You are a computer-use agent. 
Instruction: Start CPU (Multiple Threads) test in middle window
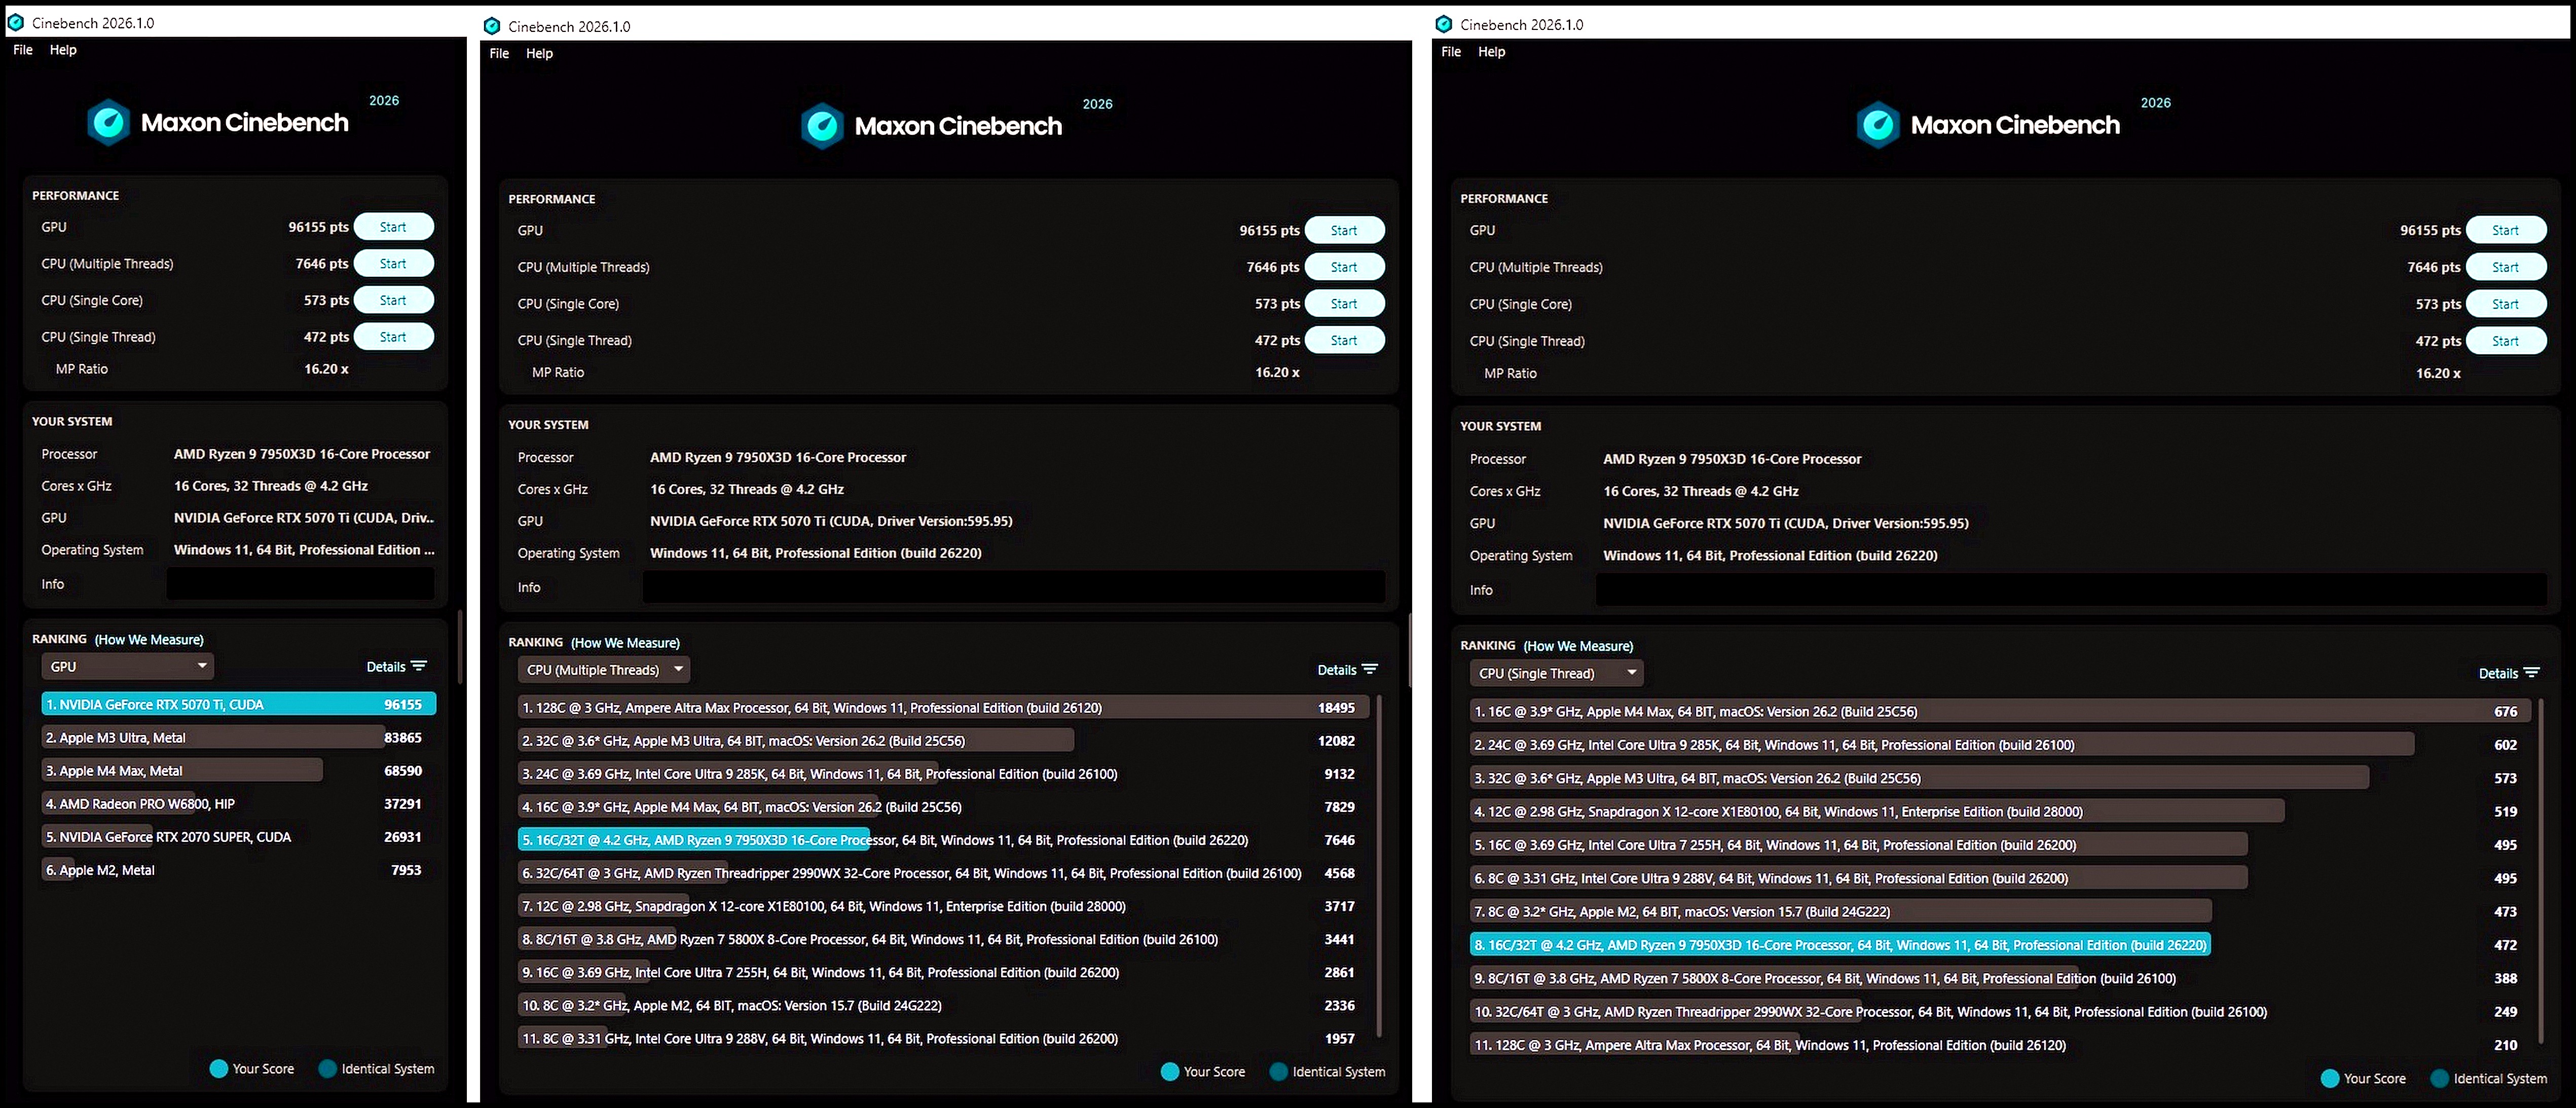pyautogui.click(x=1344, y=267)
